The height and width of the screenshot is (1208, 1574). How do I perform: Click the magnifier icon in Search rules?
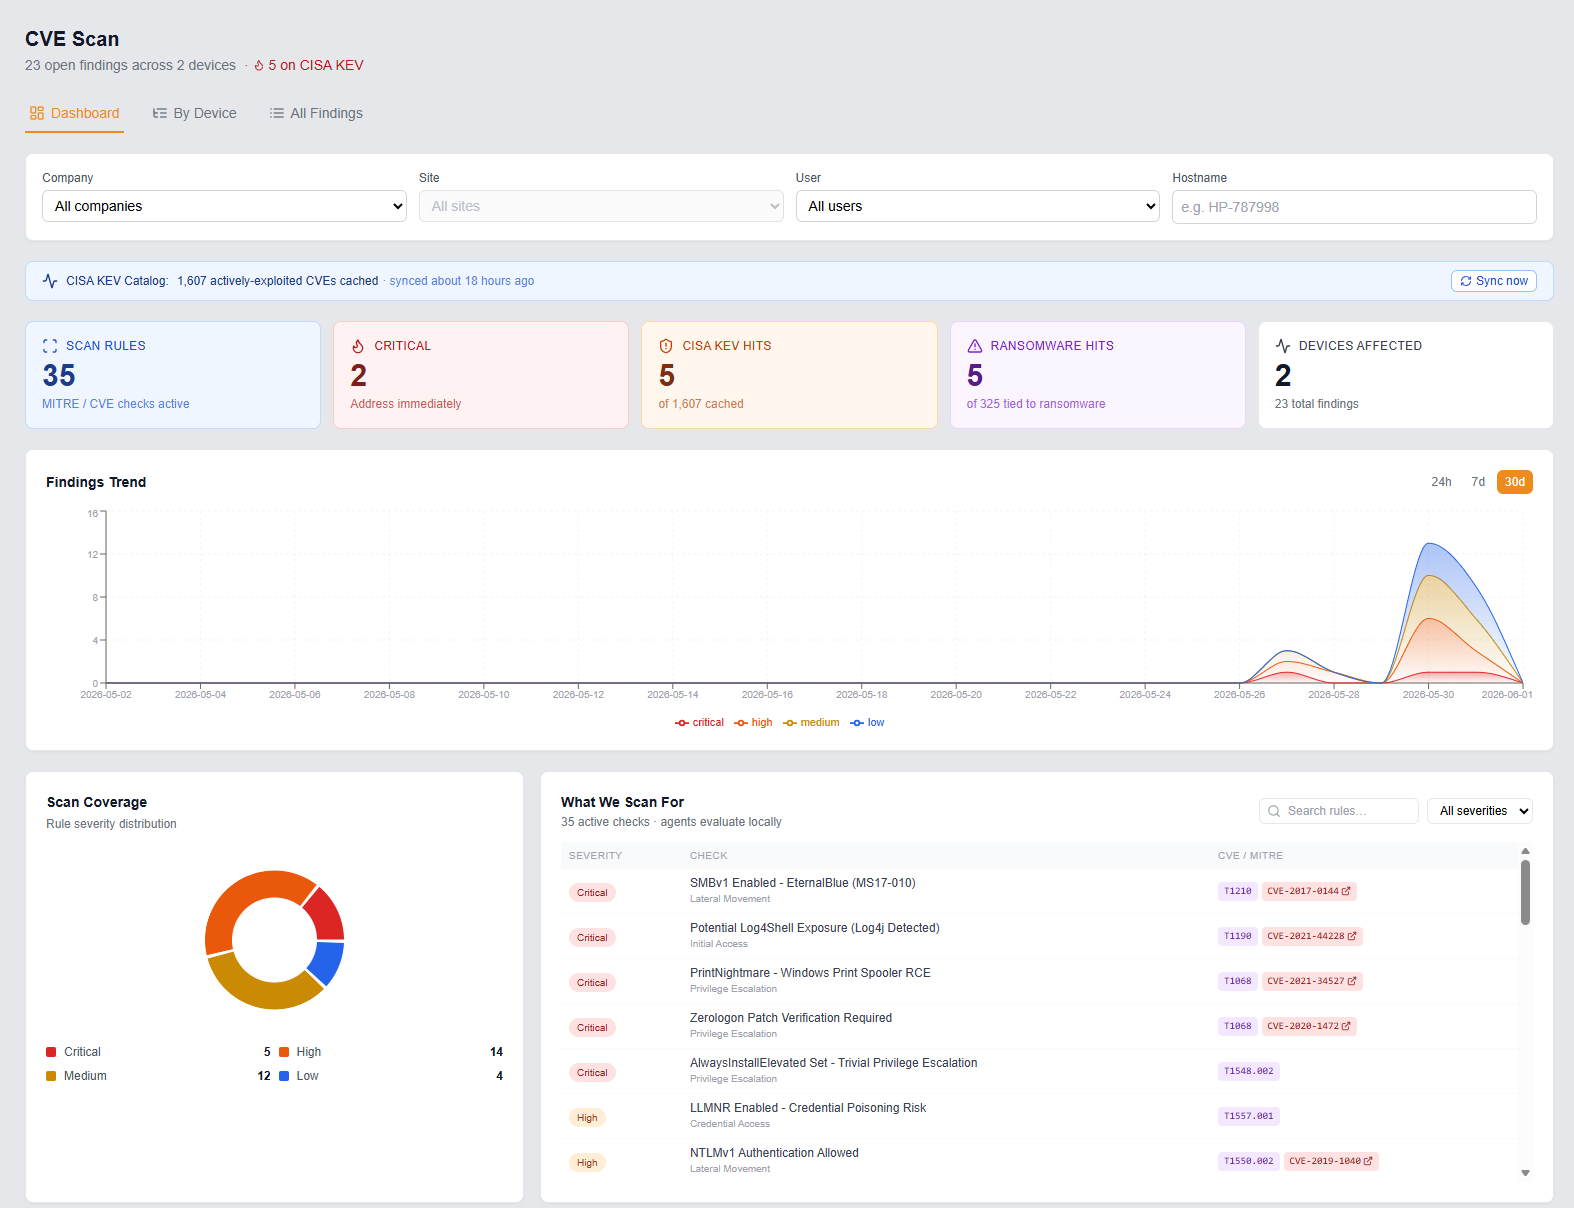pos(1274,811)
